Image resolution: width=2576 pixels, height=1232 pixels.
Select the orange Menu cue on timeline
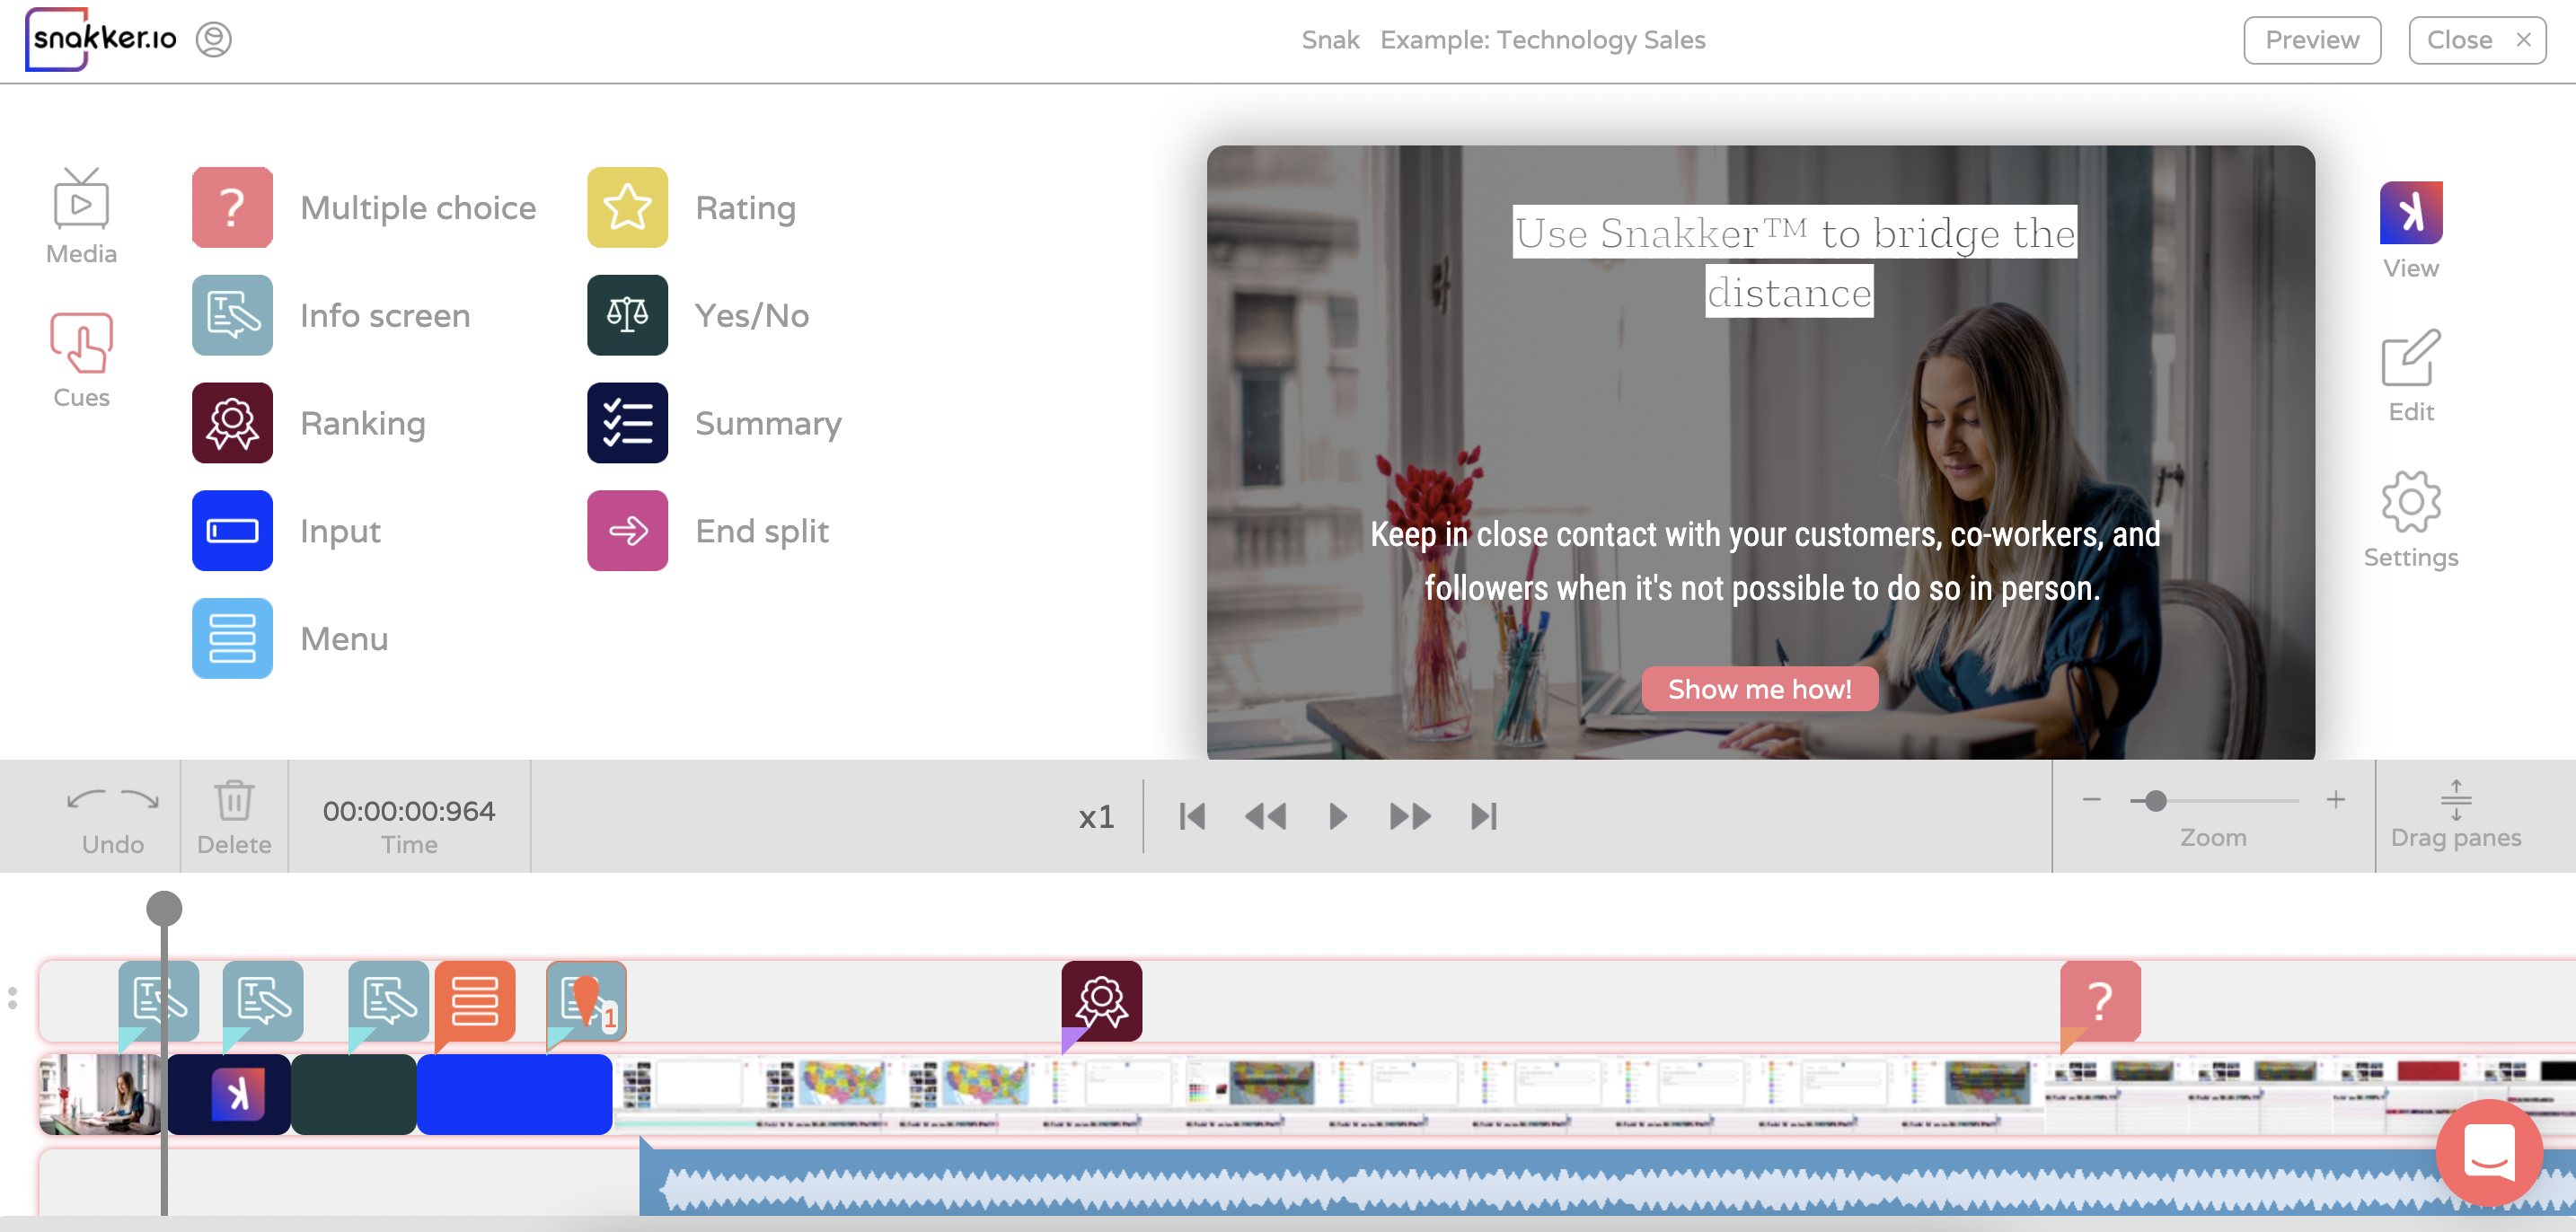point(475,1000)
